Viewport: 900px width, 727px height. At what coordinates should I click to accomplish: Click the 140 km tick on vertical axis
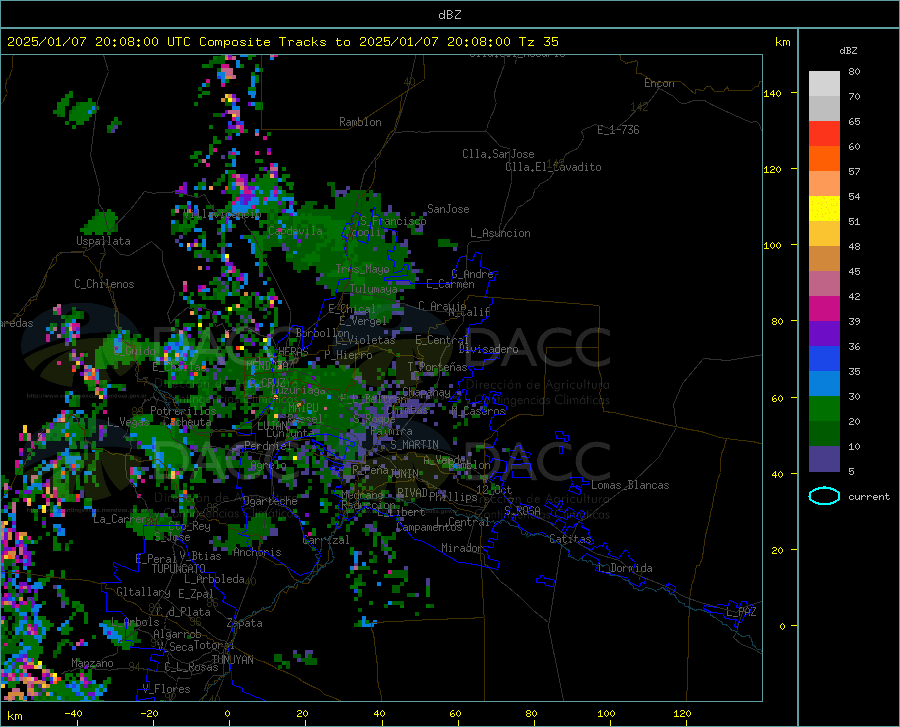point(772,94)
